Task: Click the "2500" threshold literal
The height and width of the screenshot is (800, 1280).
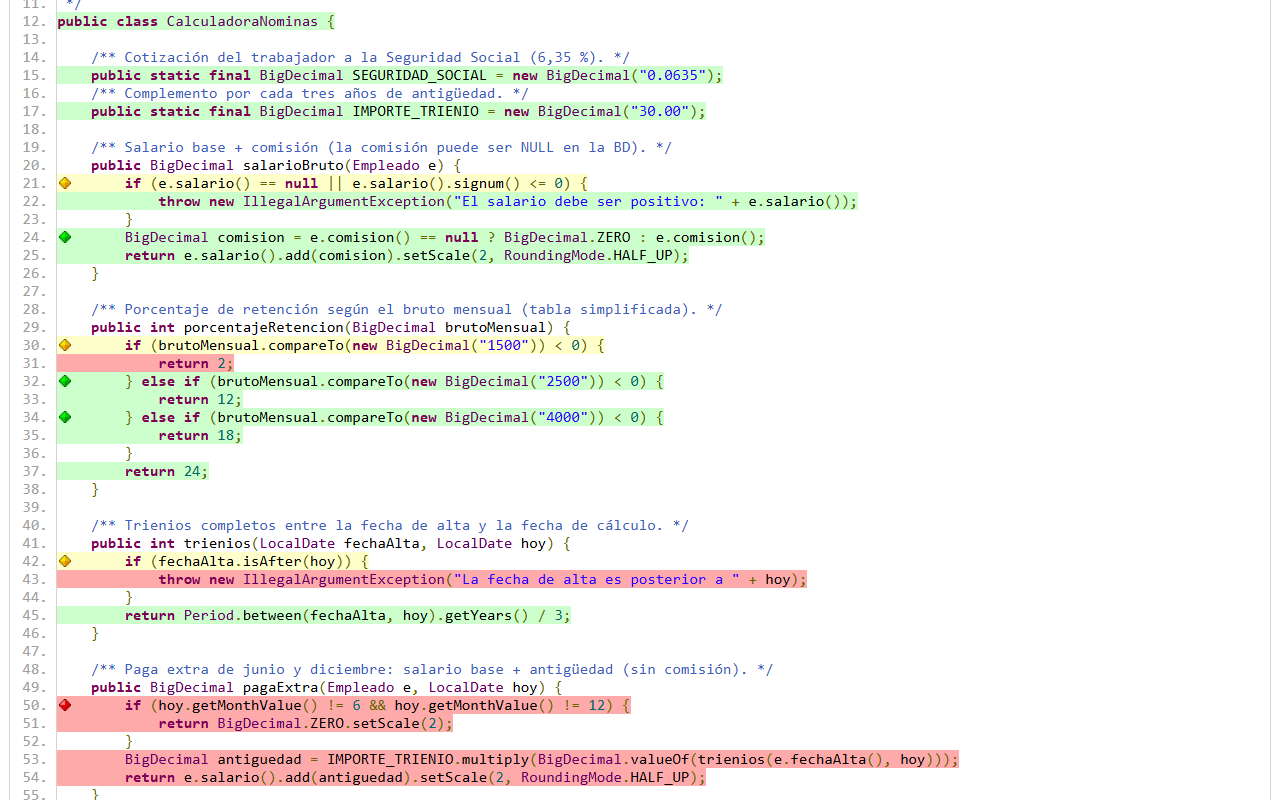Action: (x=562, y=381)
